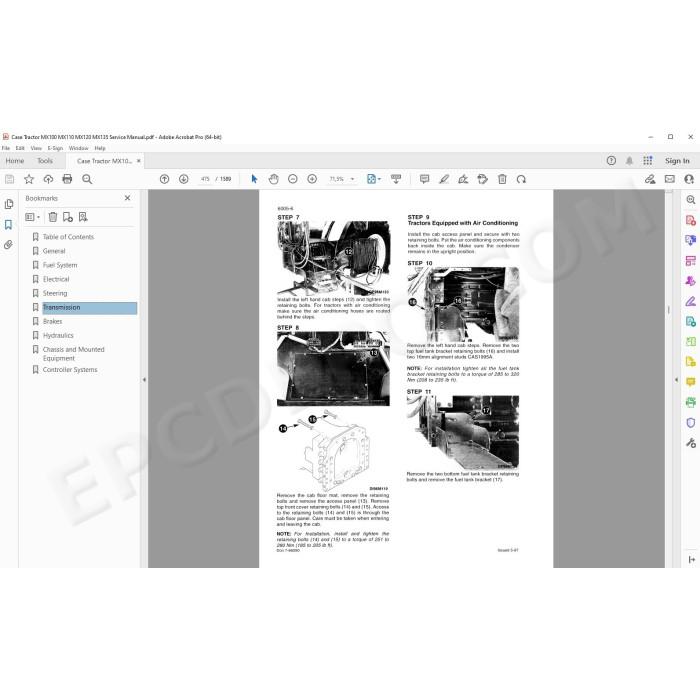Open the fit page options
This screenshot has height=700, width=700.
coord(374,179)
